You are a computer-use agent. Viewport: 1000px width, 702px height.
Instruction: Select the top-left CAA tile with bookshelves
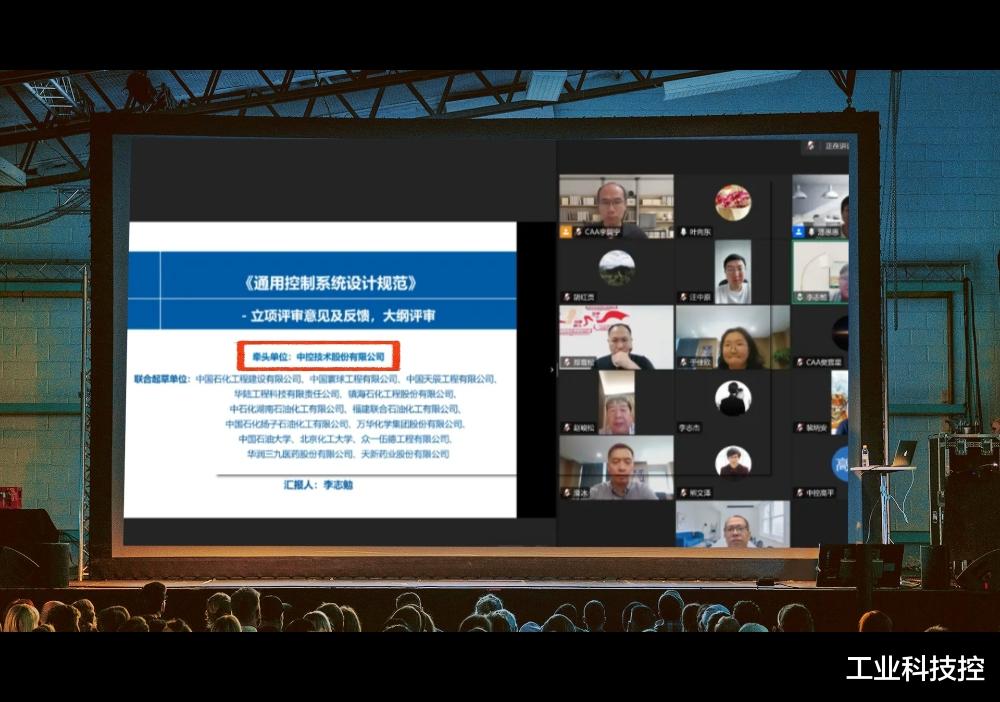pyautogui.click(x=616, y=206)
